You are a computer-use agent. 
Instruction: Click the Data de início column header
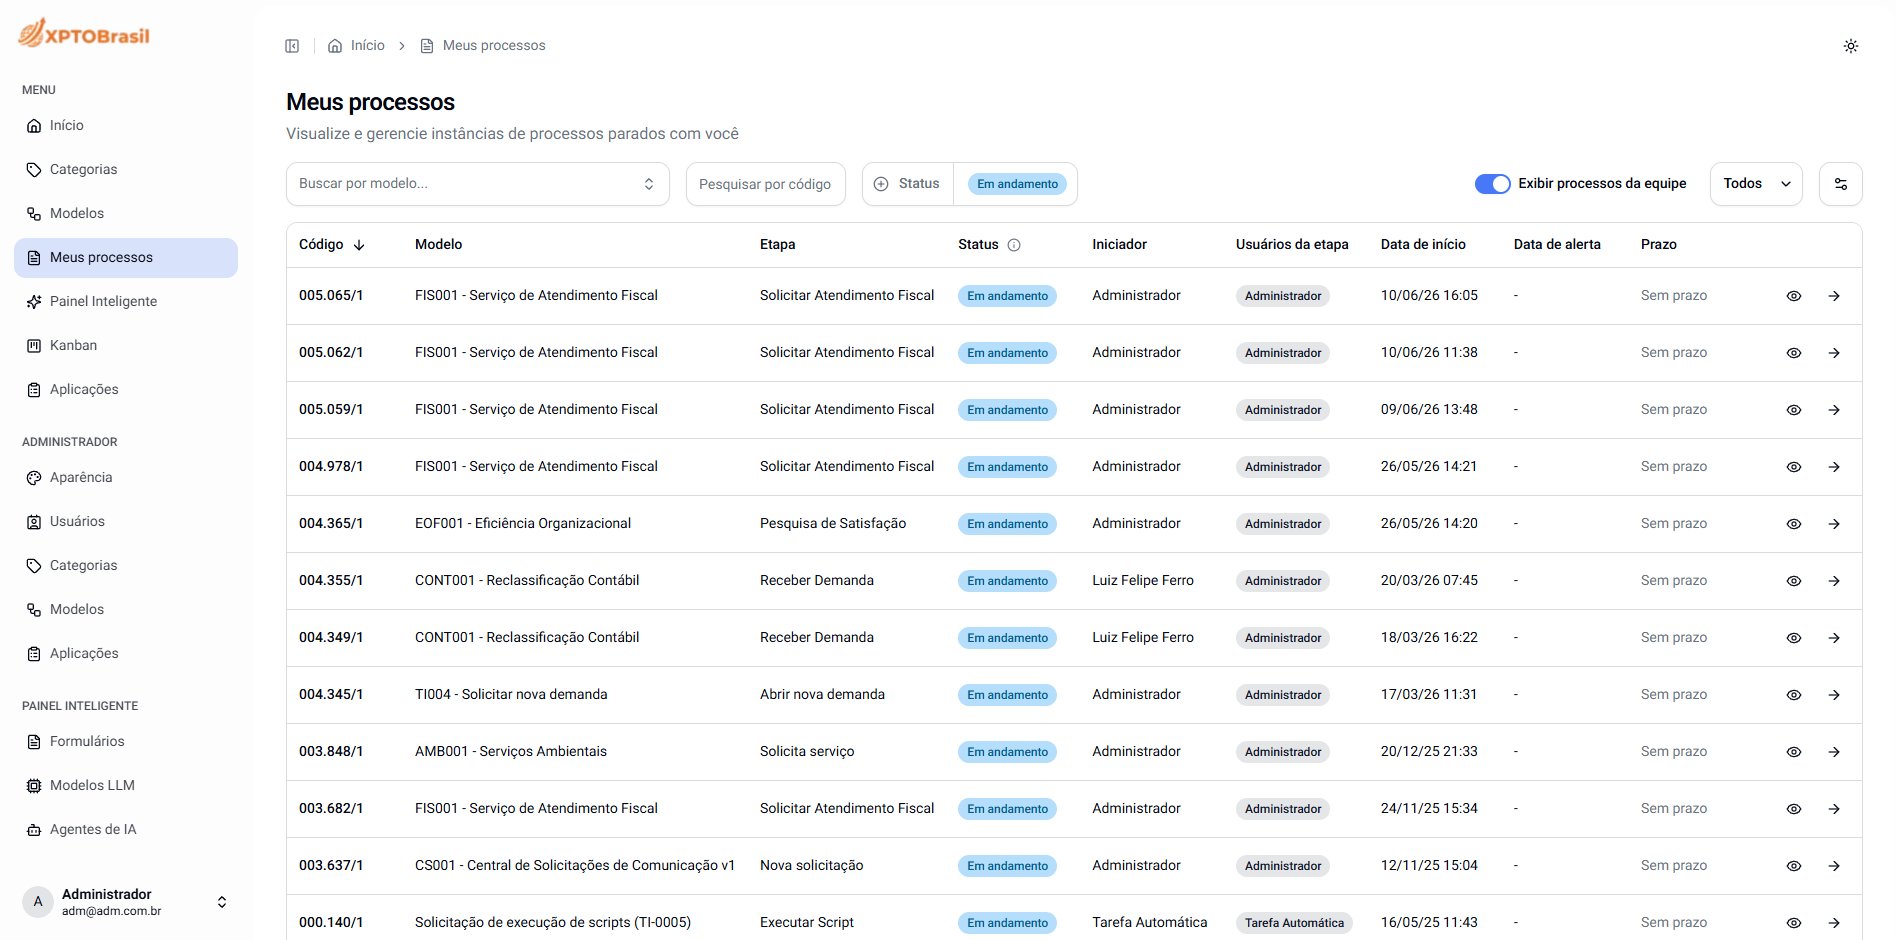pyautogui.click(x=1423, y=245)
